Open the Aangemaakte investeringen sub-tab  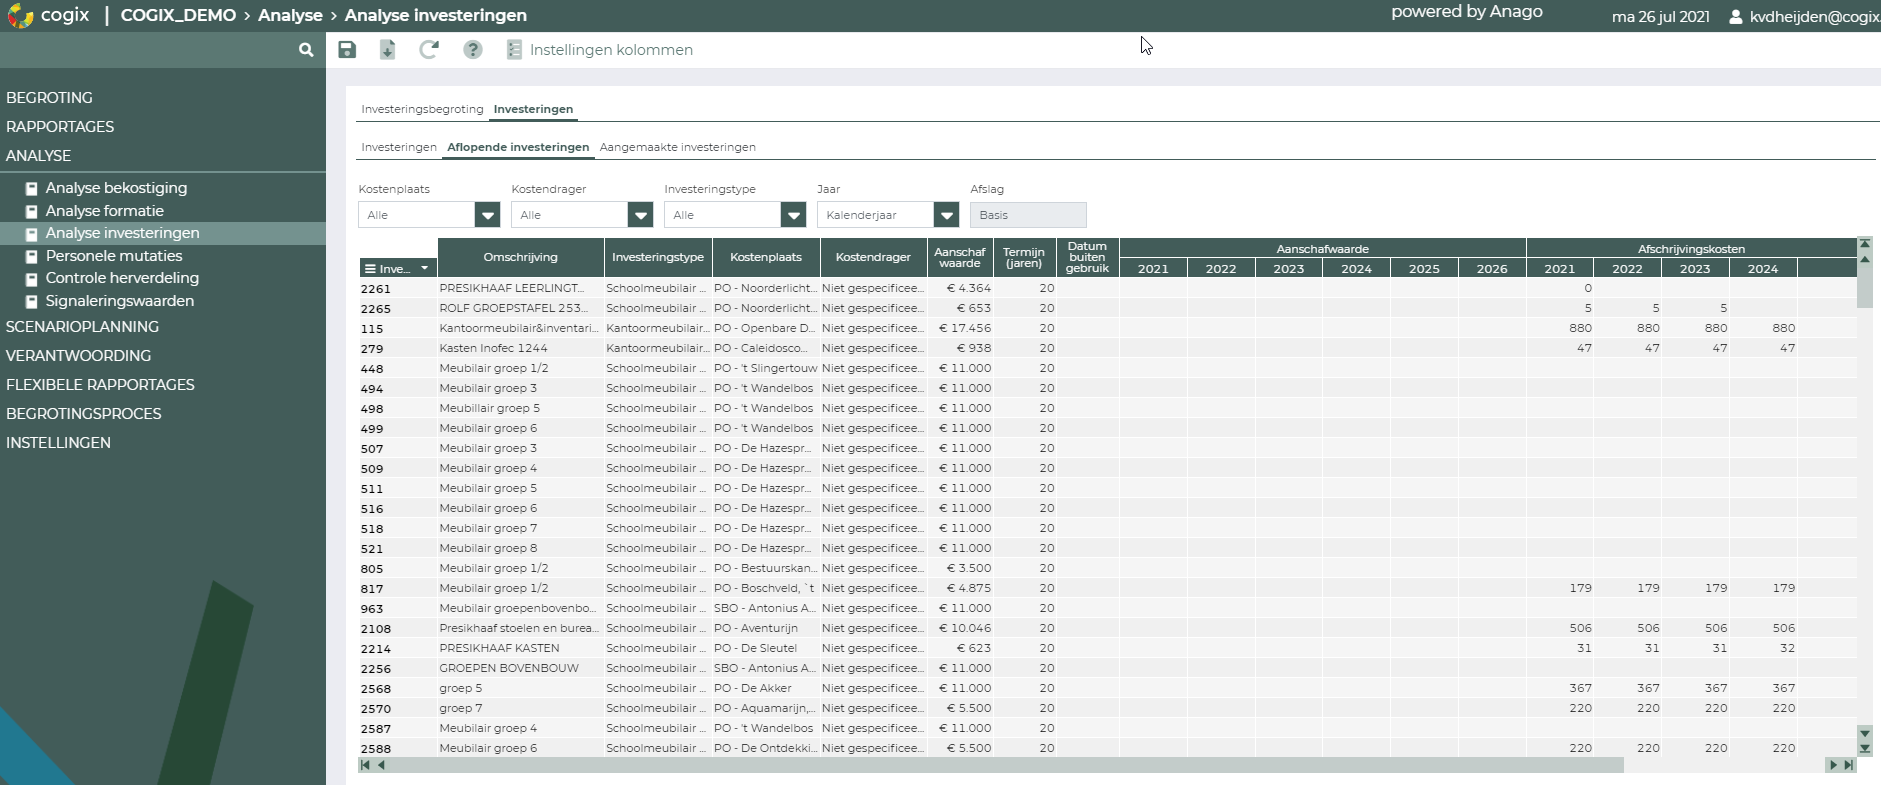677,147
